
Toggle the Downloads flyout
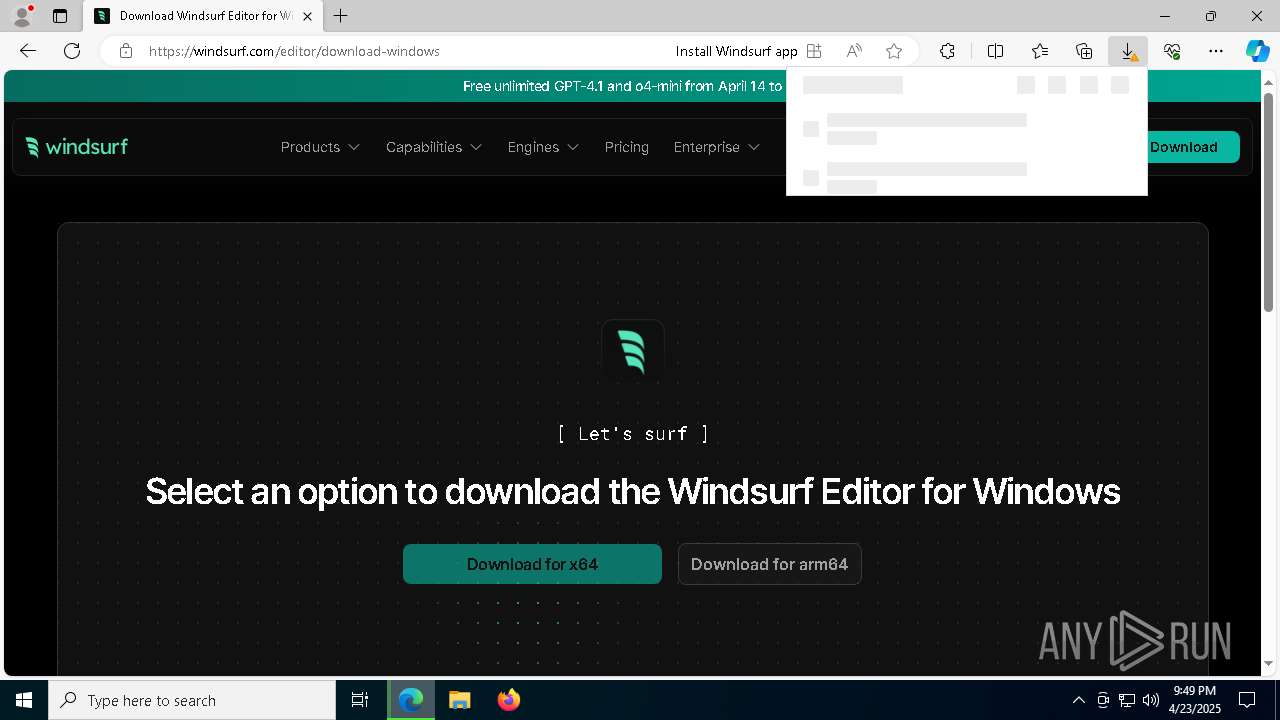(1128, 51)
